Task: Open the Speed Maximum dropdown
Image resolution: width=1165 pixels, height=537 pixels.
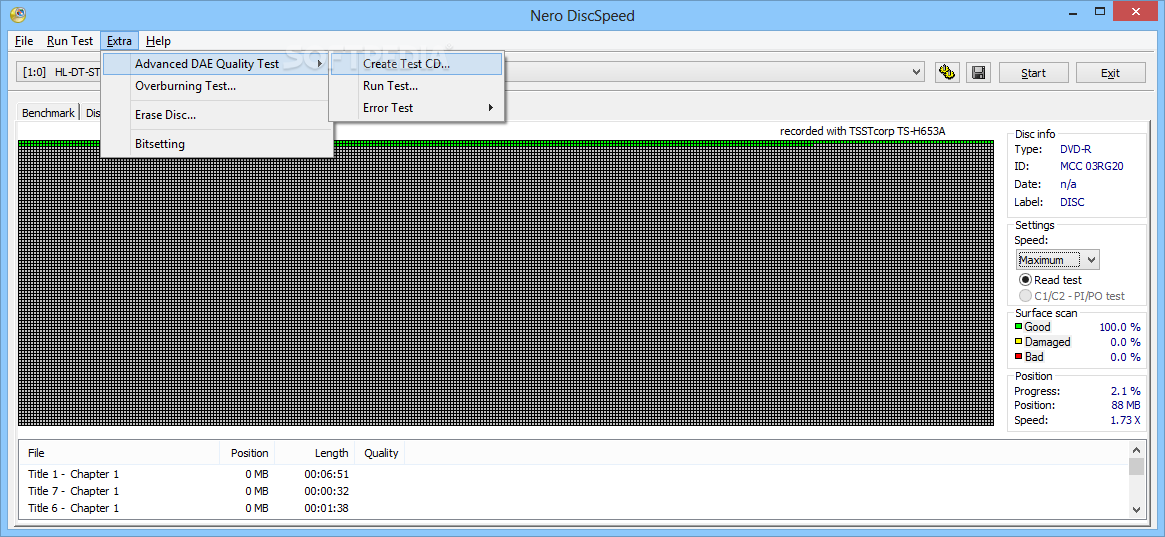Action: (x=1058, y=260)
